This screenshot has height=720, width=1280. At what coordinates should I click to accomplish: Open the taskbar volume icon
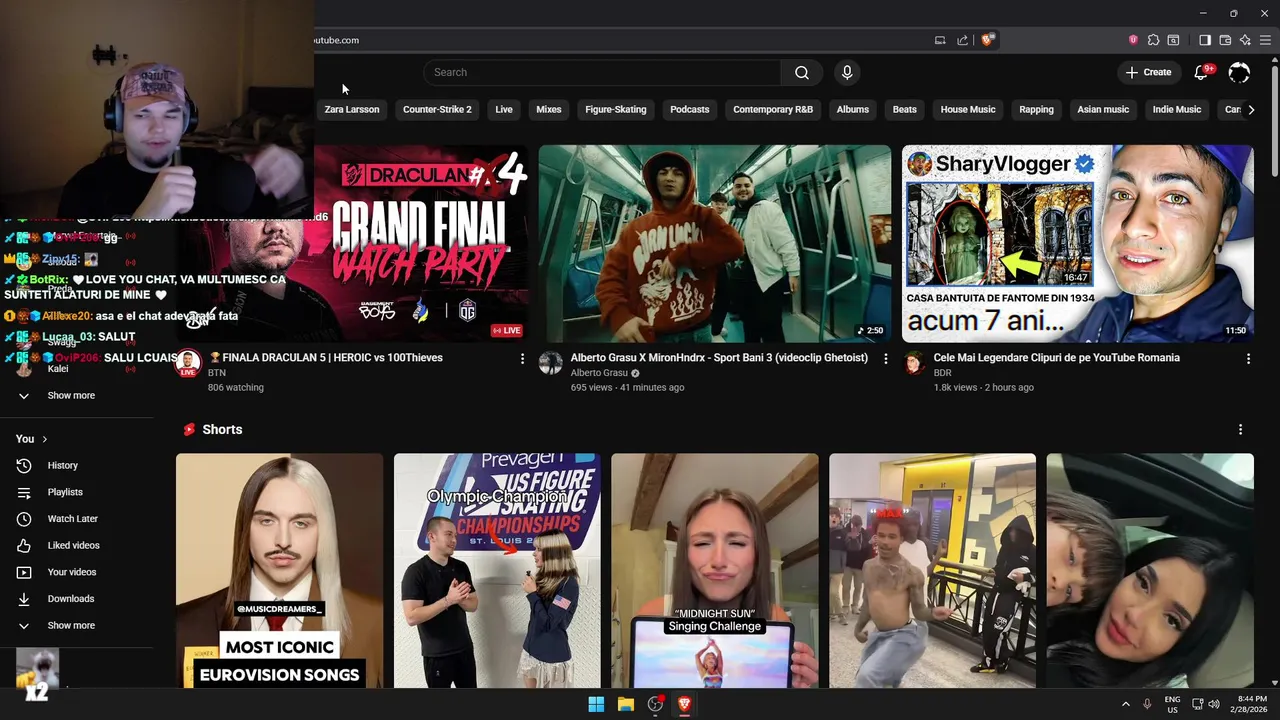tap(1215, 704)
